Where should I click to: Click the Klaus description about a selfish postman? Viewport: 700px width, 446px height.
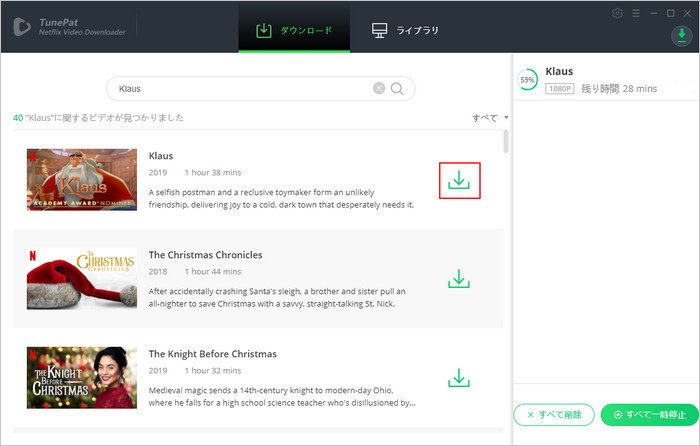(281, 199)
